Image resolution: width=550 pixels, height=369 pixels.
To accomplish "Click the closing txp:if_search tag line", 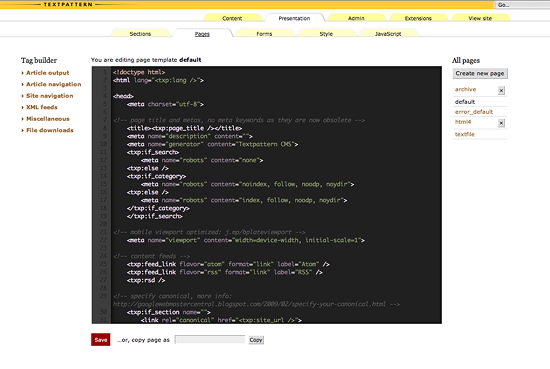I will [x=155, y=216].
